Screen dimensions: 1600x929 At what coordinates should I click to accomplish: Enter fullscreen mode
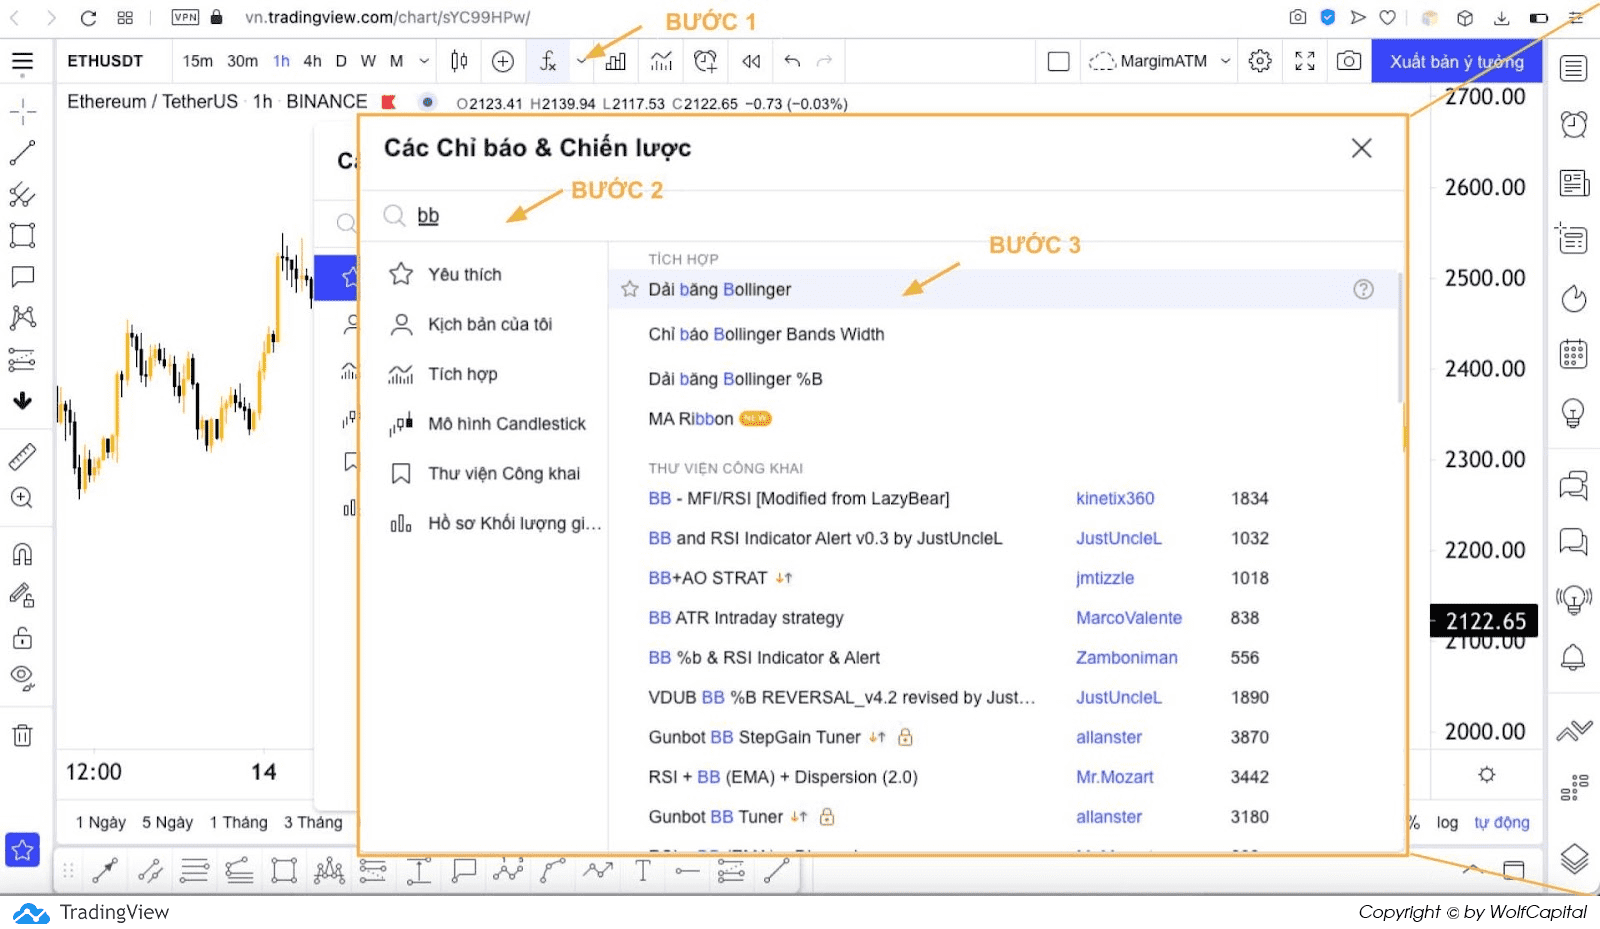[1304, 61]
